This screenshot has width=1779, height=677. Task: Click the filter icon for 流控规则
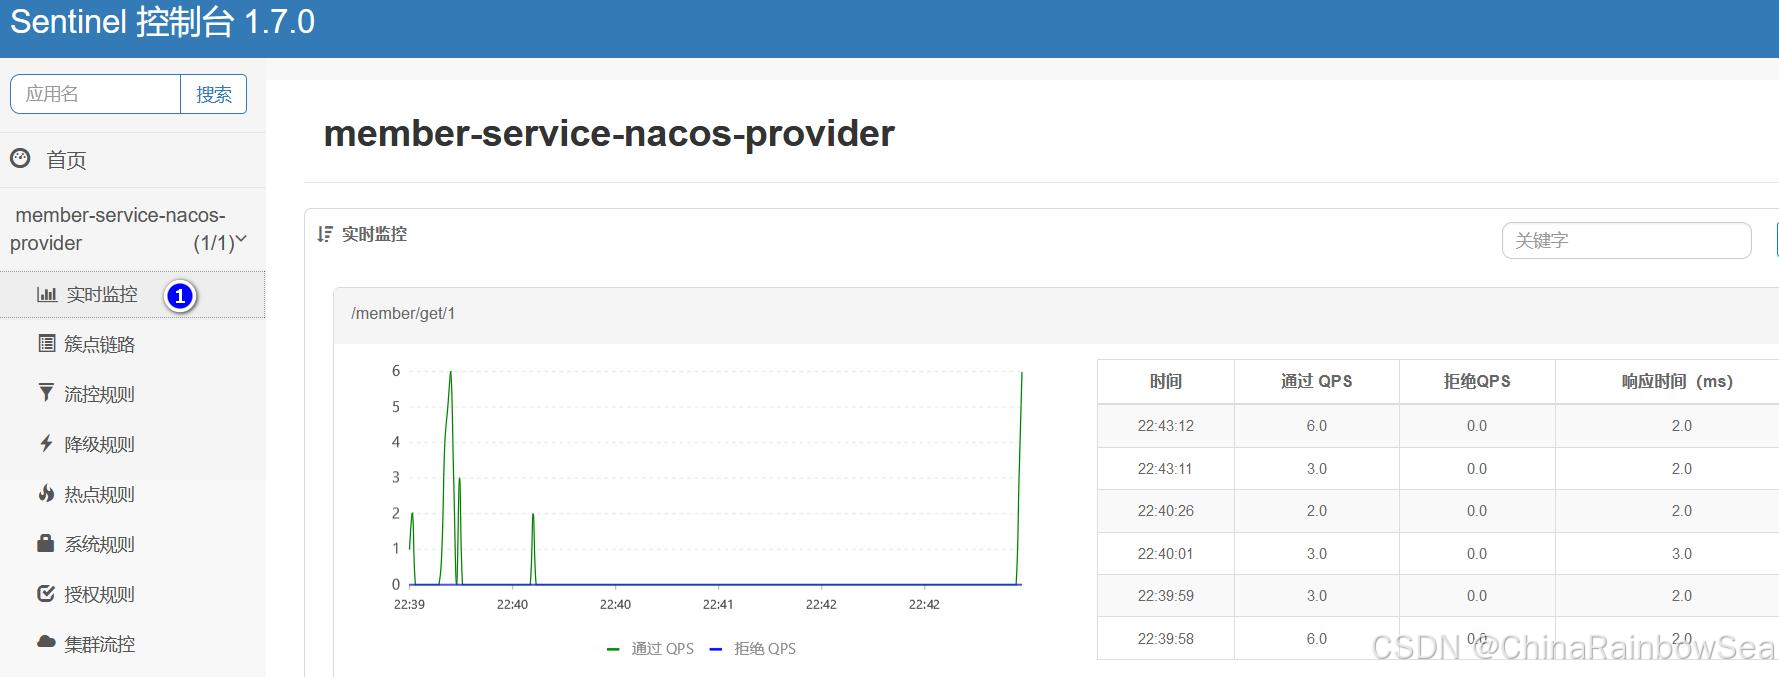pyautogui.click(x=46, y=392)
